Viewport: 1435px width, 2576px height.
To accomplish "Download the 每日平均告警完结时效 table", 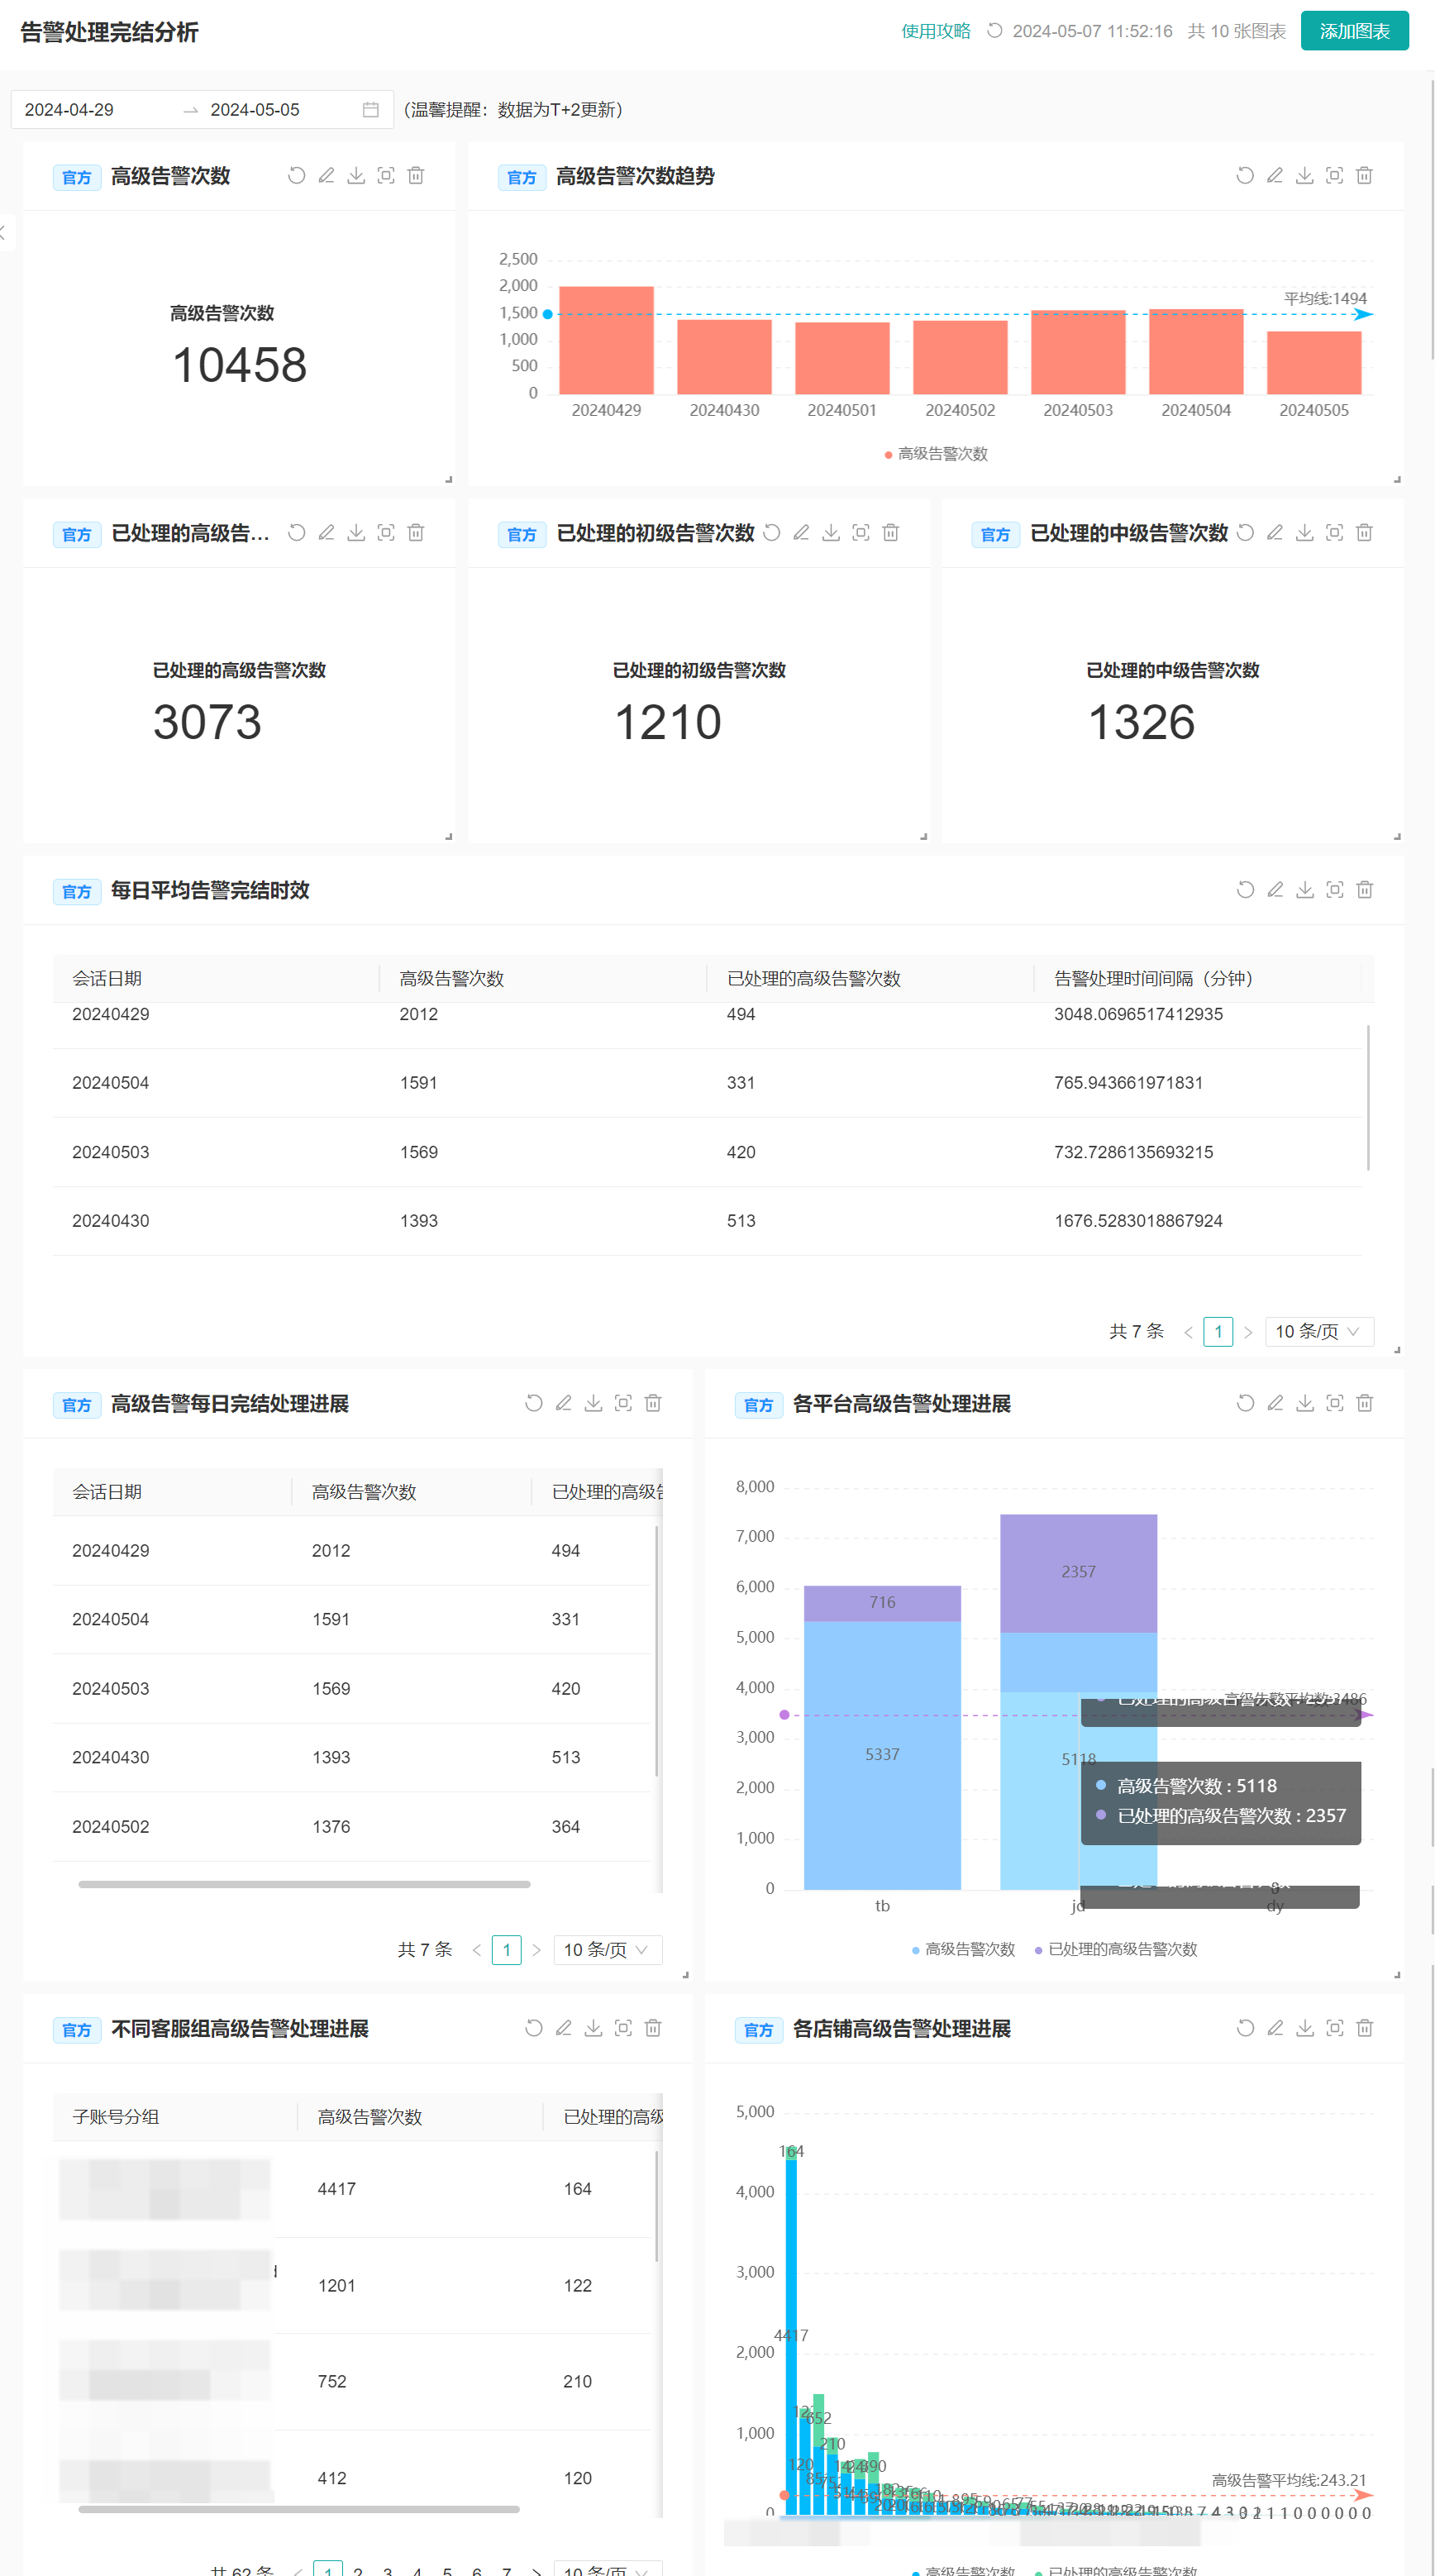I will pyautogui.click(x=1305, y=890).
